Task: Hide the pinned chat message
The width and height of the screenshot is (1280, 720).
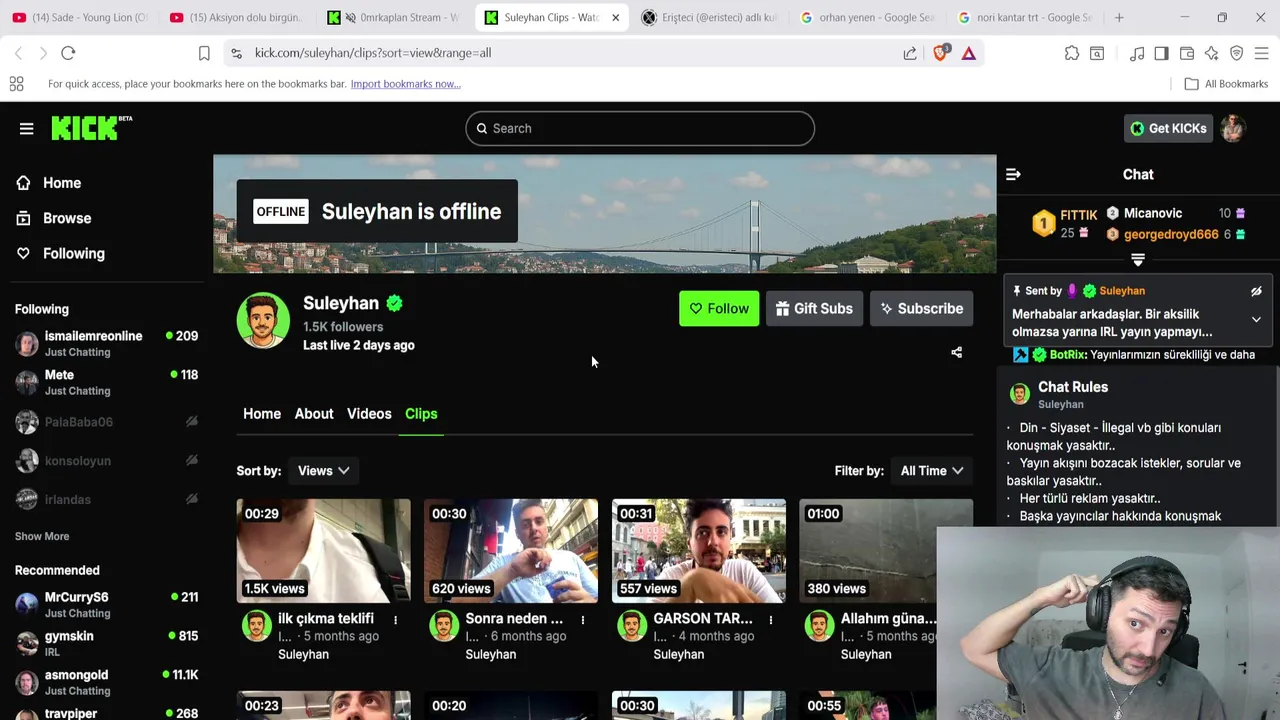Action: tap(1256, 291)
